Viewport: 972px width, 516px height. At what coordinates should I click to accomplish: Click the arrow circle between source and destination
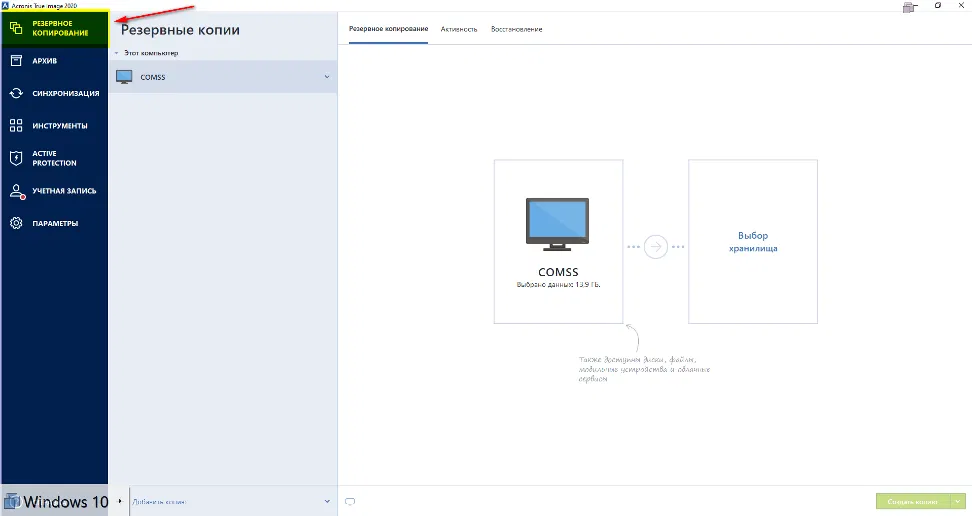coord(655,247)
